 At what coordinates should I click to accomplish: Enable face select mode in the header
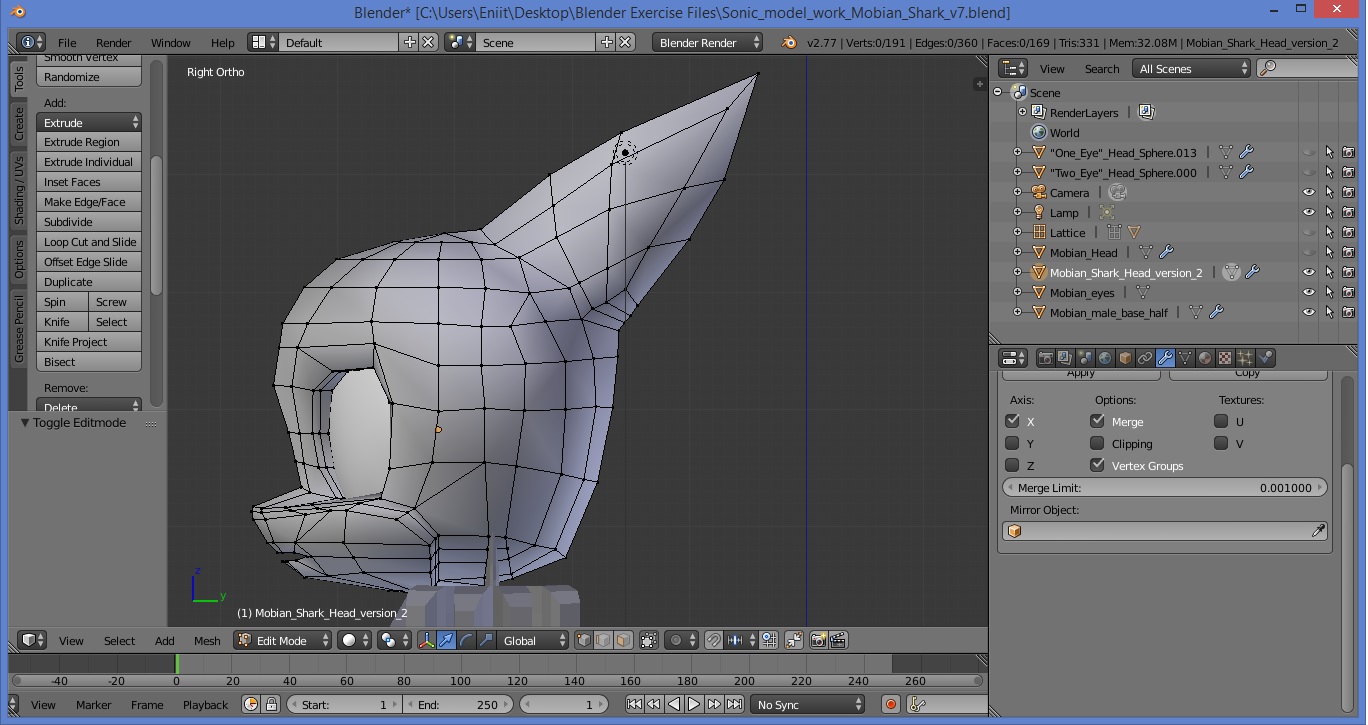point(622,640)
